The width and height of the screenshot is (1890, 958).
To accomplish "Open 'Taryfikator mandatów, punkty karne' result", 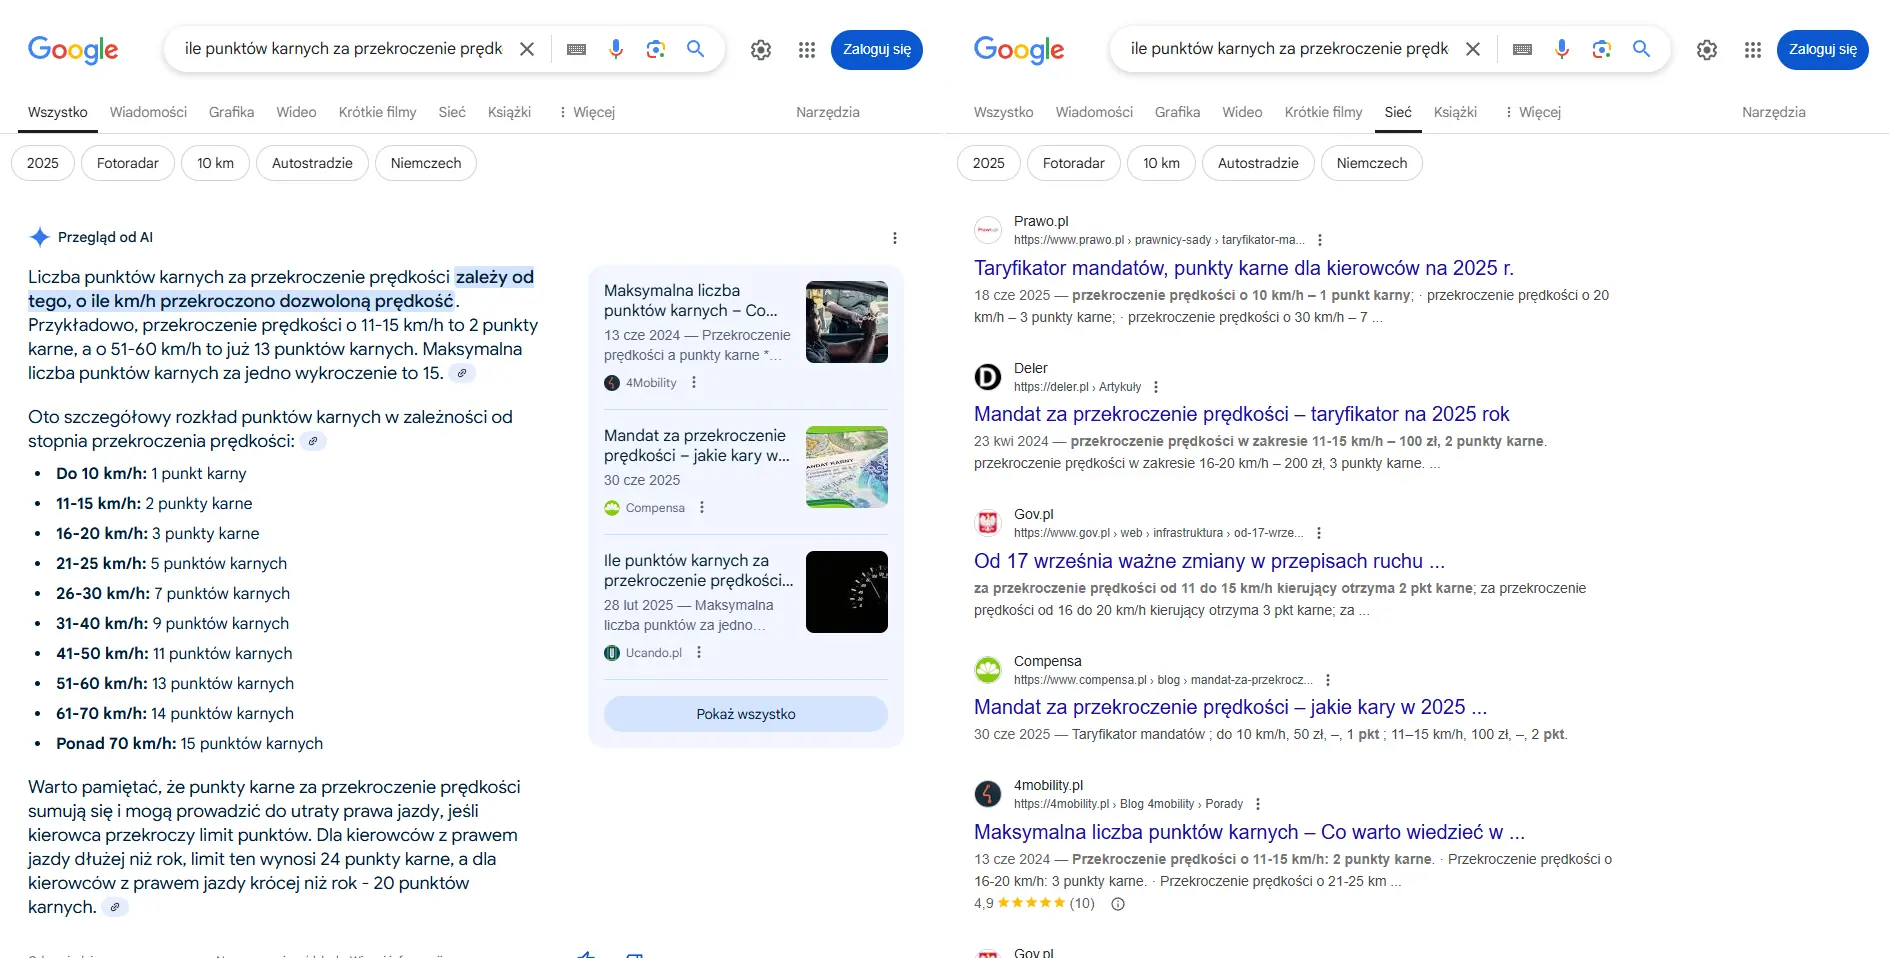I will (1244, 268).
